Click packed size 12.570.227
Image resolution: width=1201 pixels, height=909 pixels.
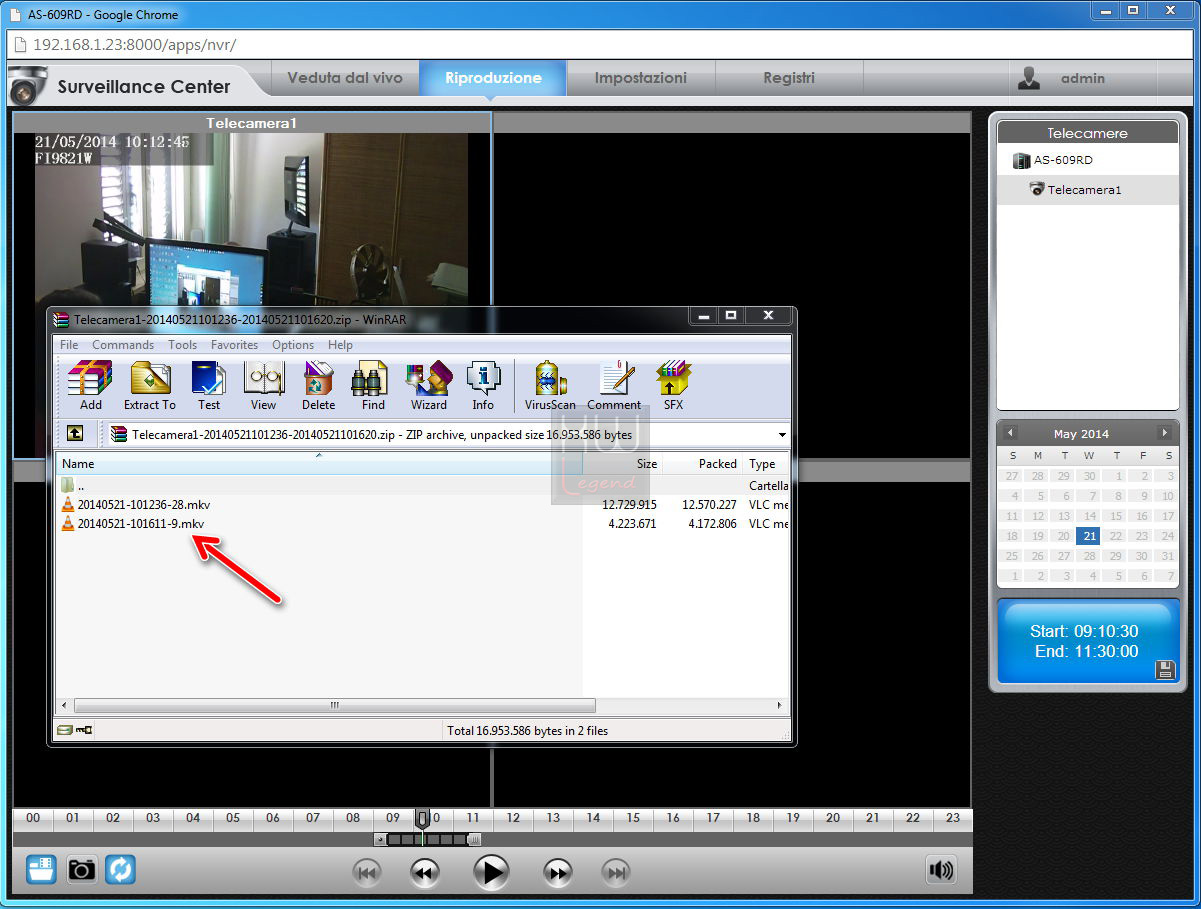coord(709,505)
